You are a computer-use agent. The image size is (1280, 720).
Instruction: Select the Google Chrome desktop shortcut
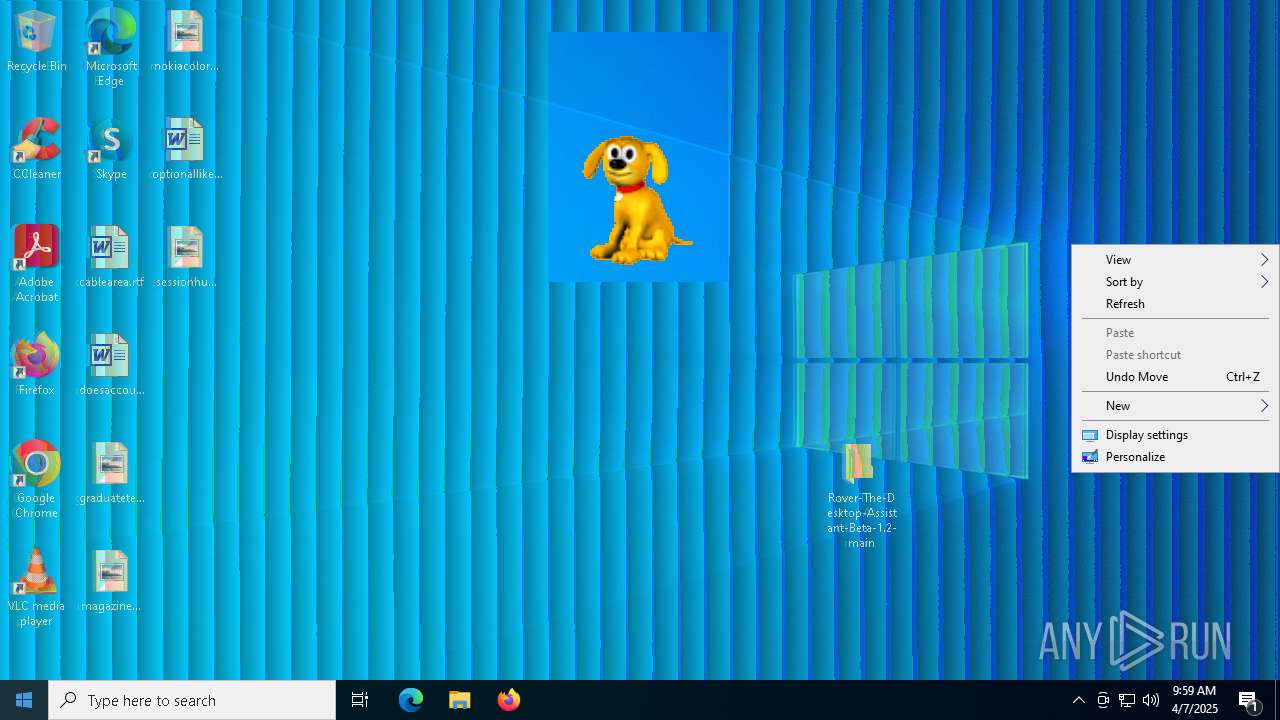pos(36,480)
